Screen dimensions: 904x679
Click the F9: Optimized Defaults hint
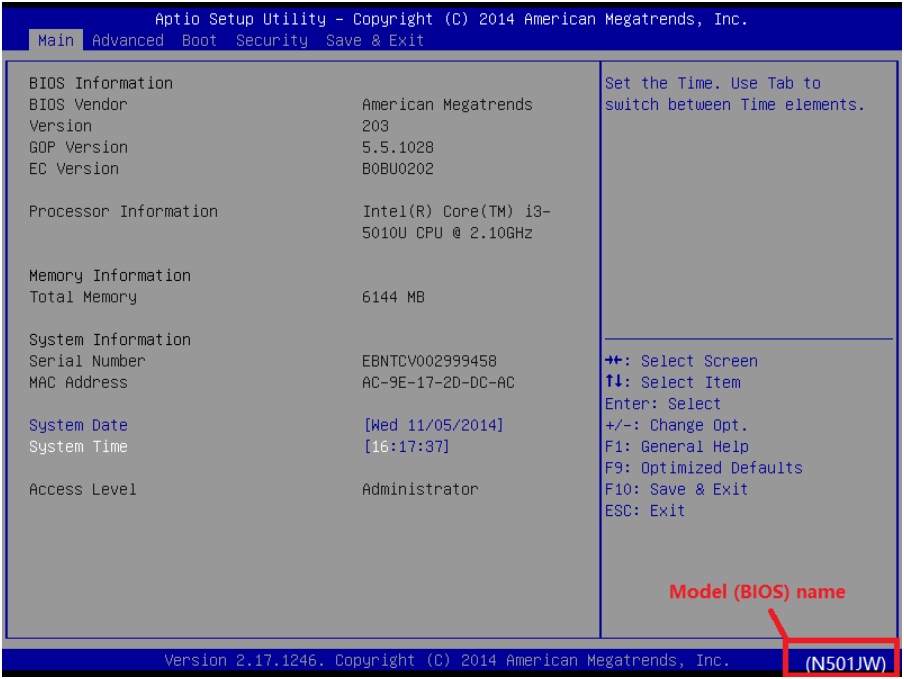(x=703, y=468)
